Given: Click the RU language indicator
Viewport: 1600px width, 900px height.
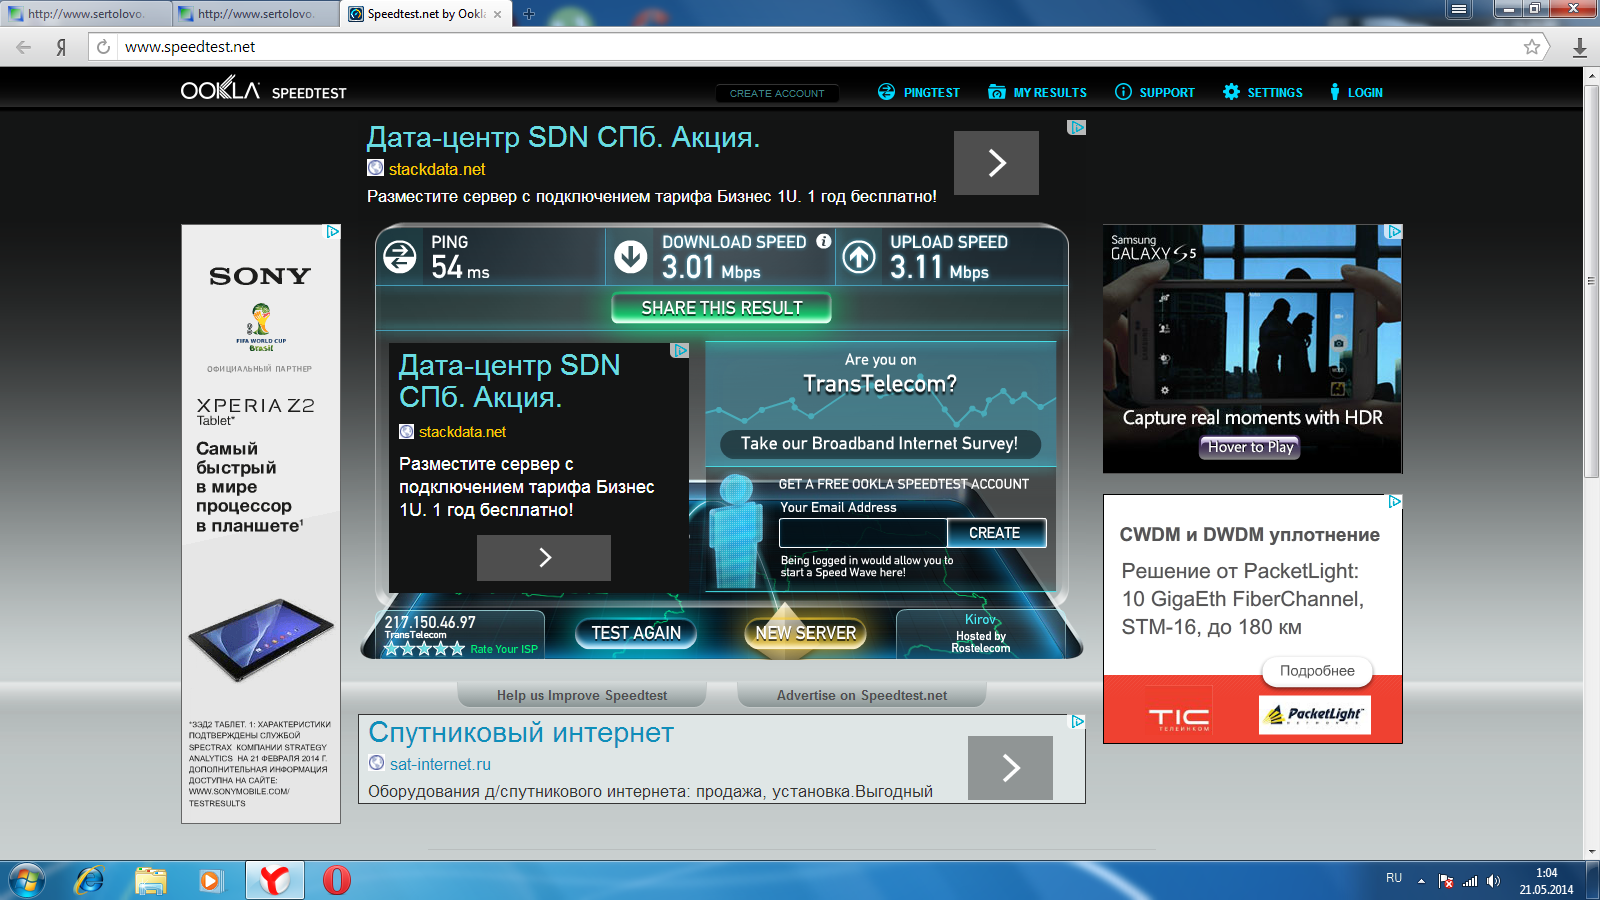Looking at the screenshot, I should 1394,878.
